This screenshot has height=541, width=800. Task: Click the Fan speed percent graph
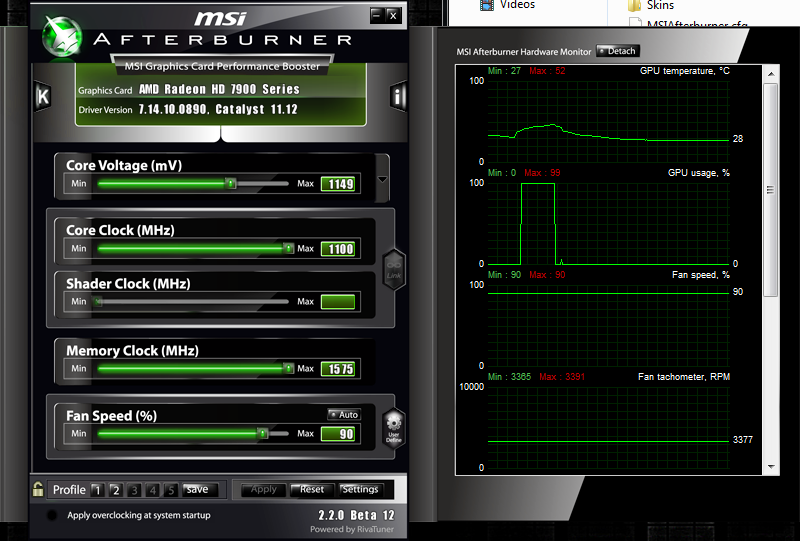pos(609,326)
